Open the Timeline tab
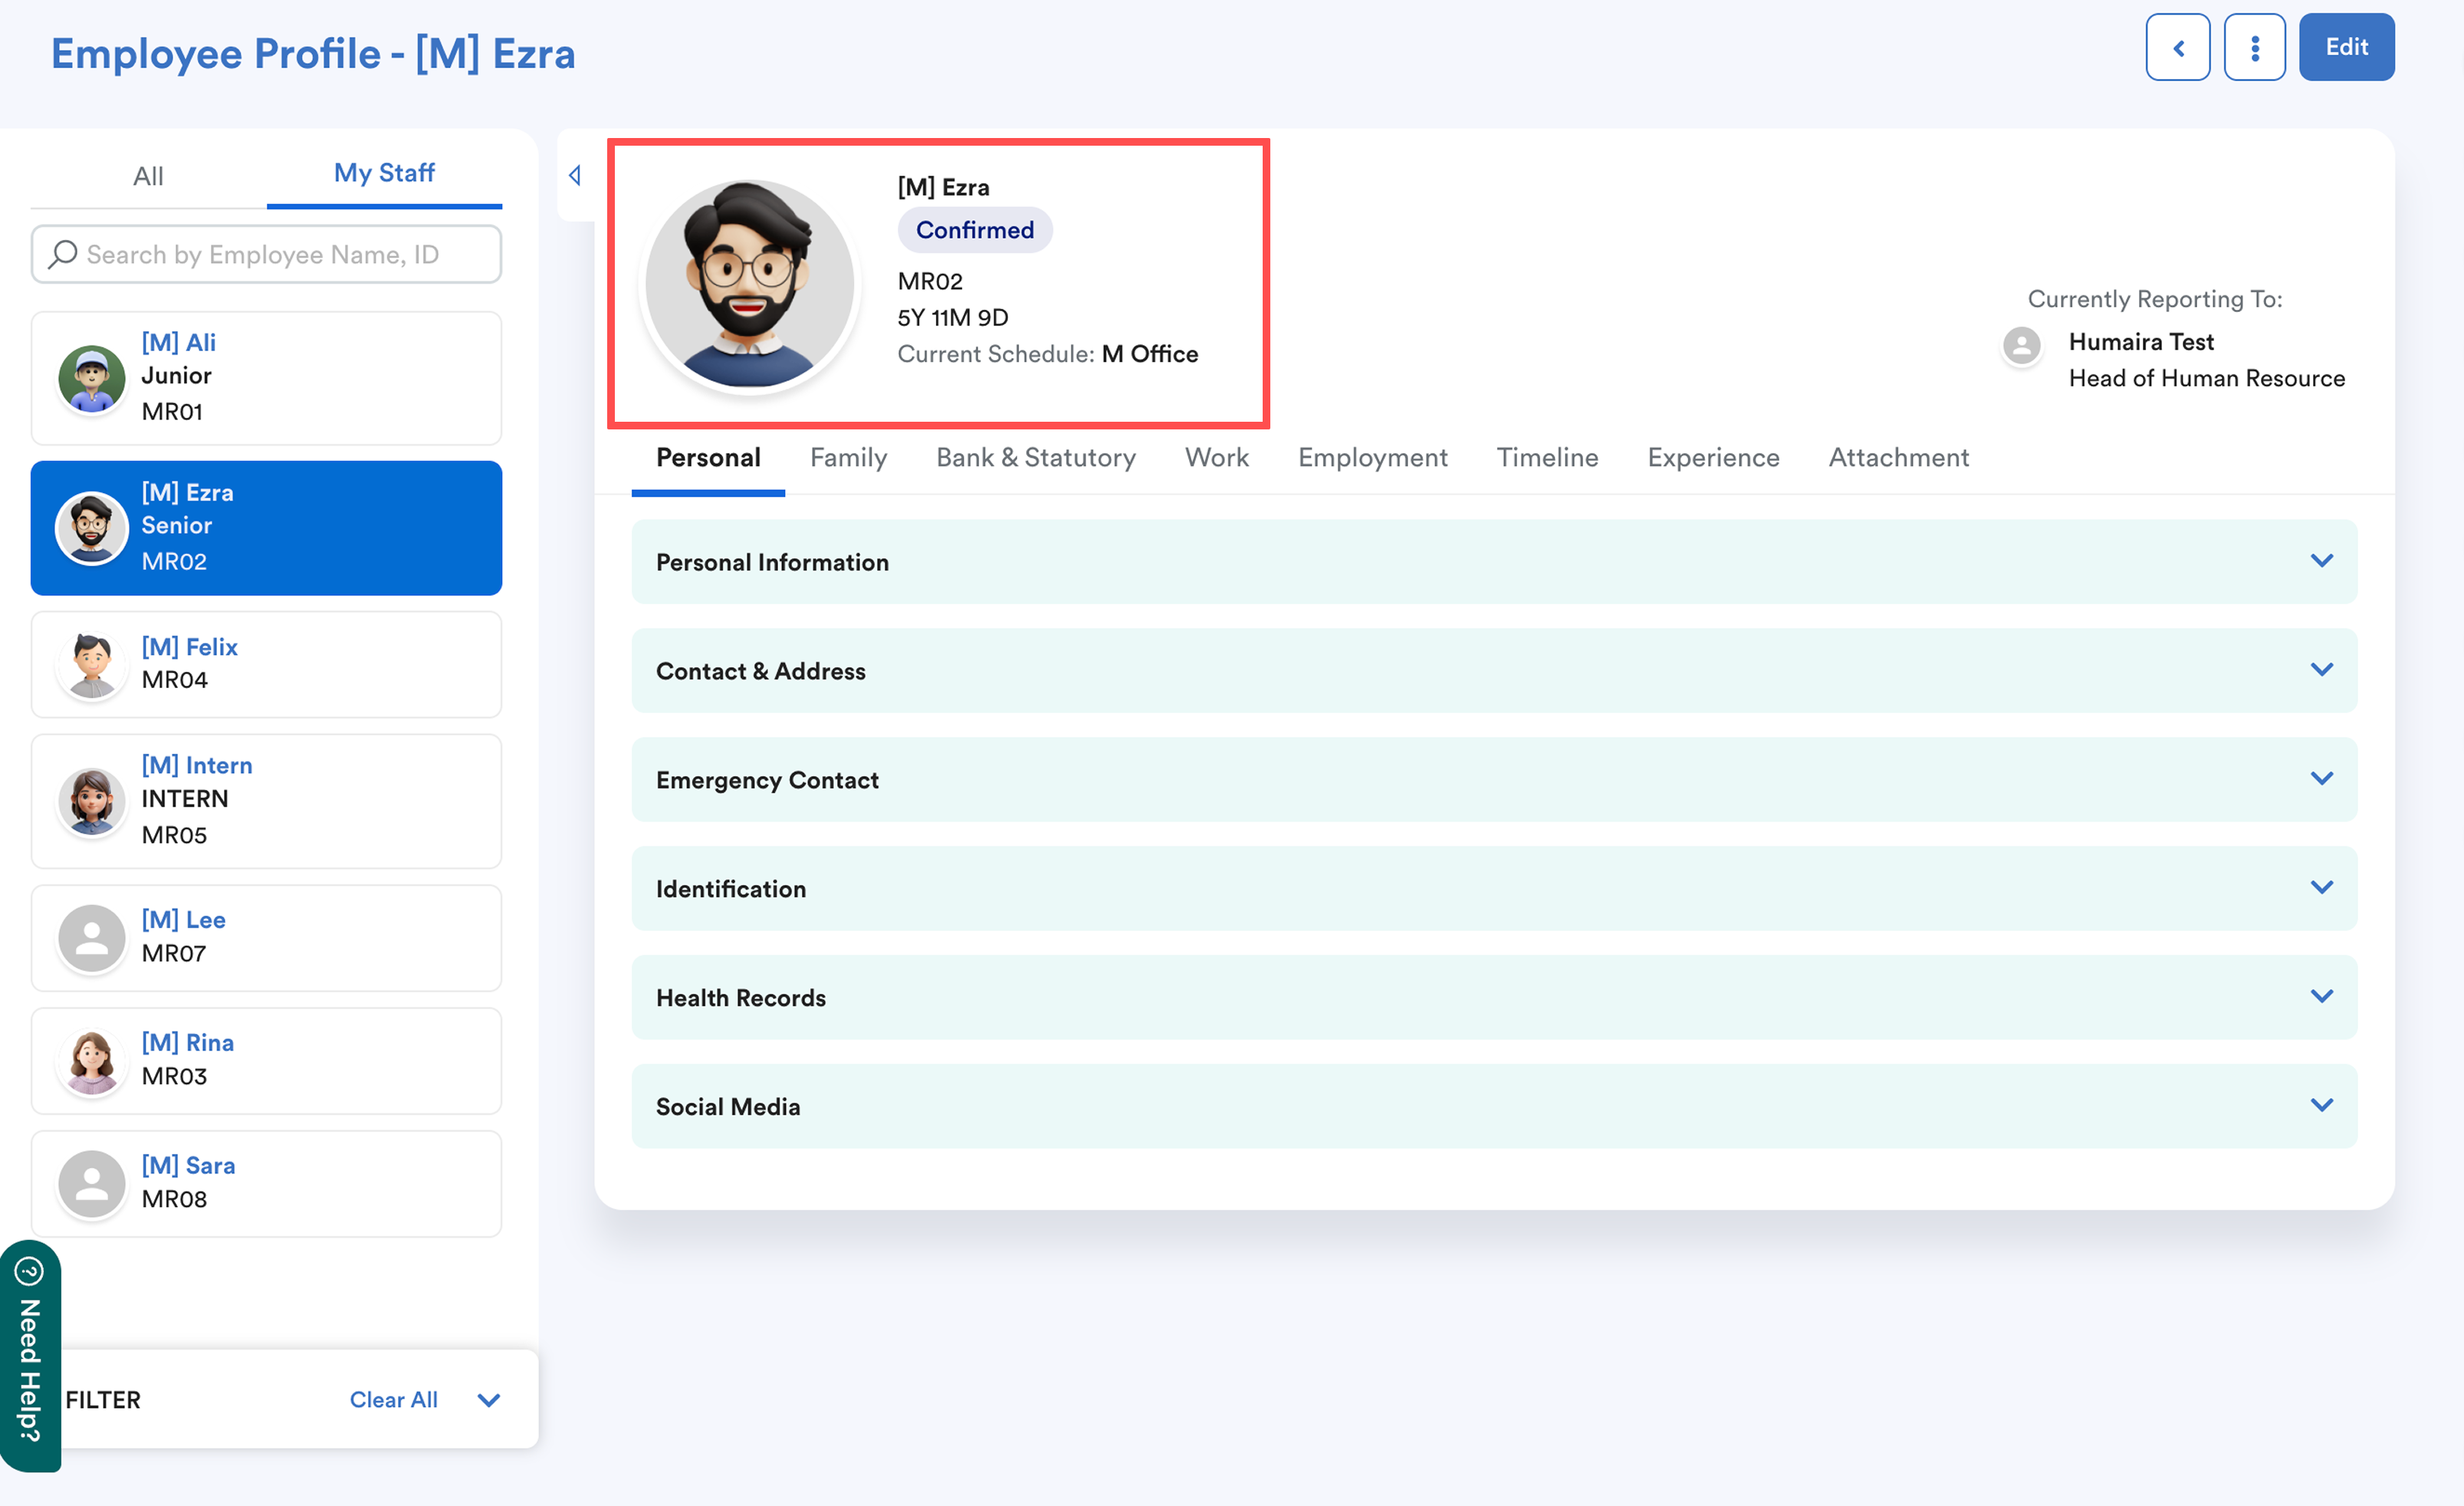Screen dimensions: 2464x1506 point(1546,458)
